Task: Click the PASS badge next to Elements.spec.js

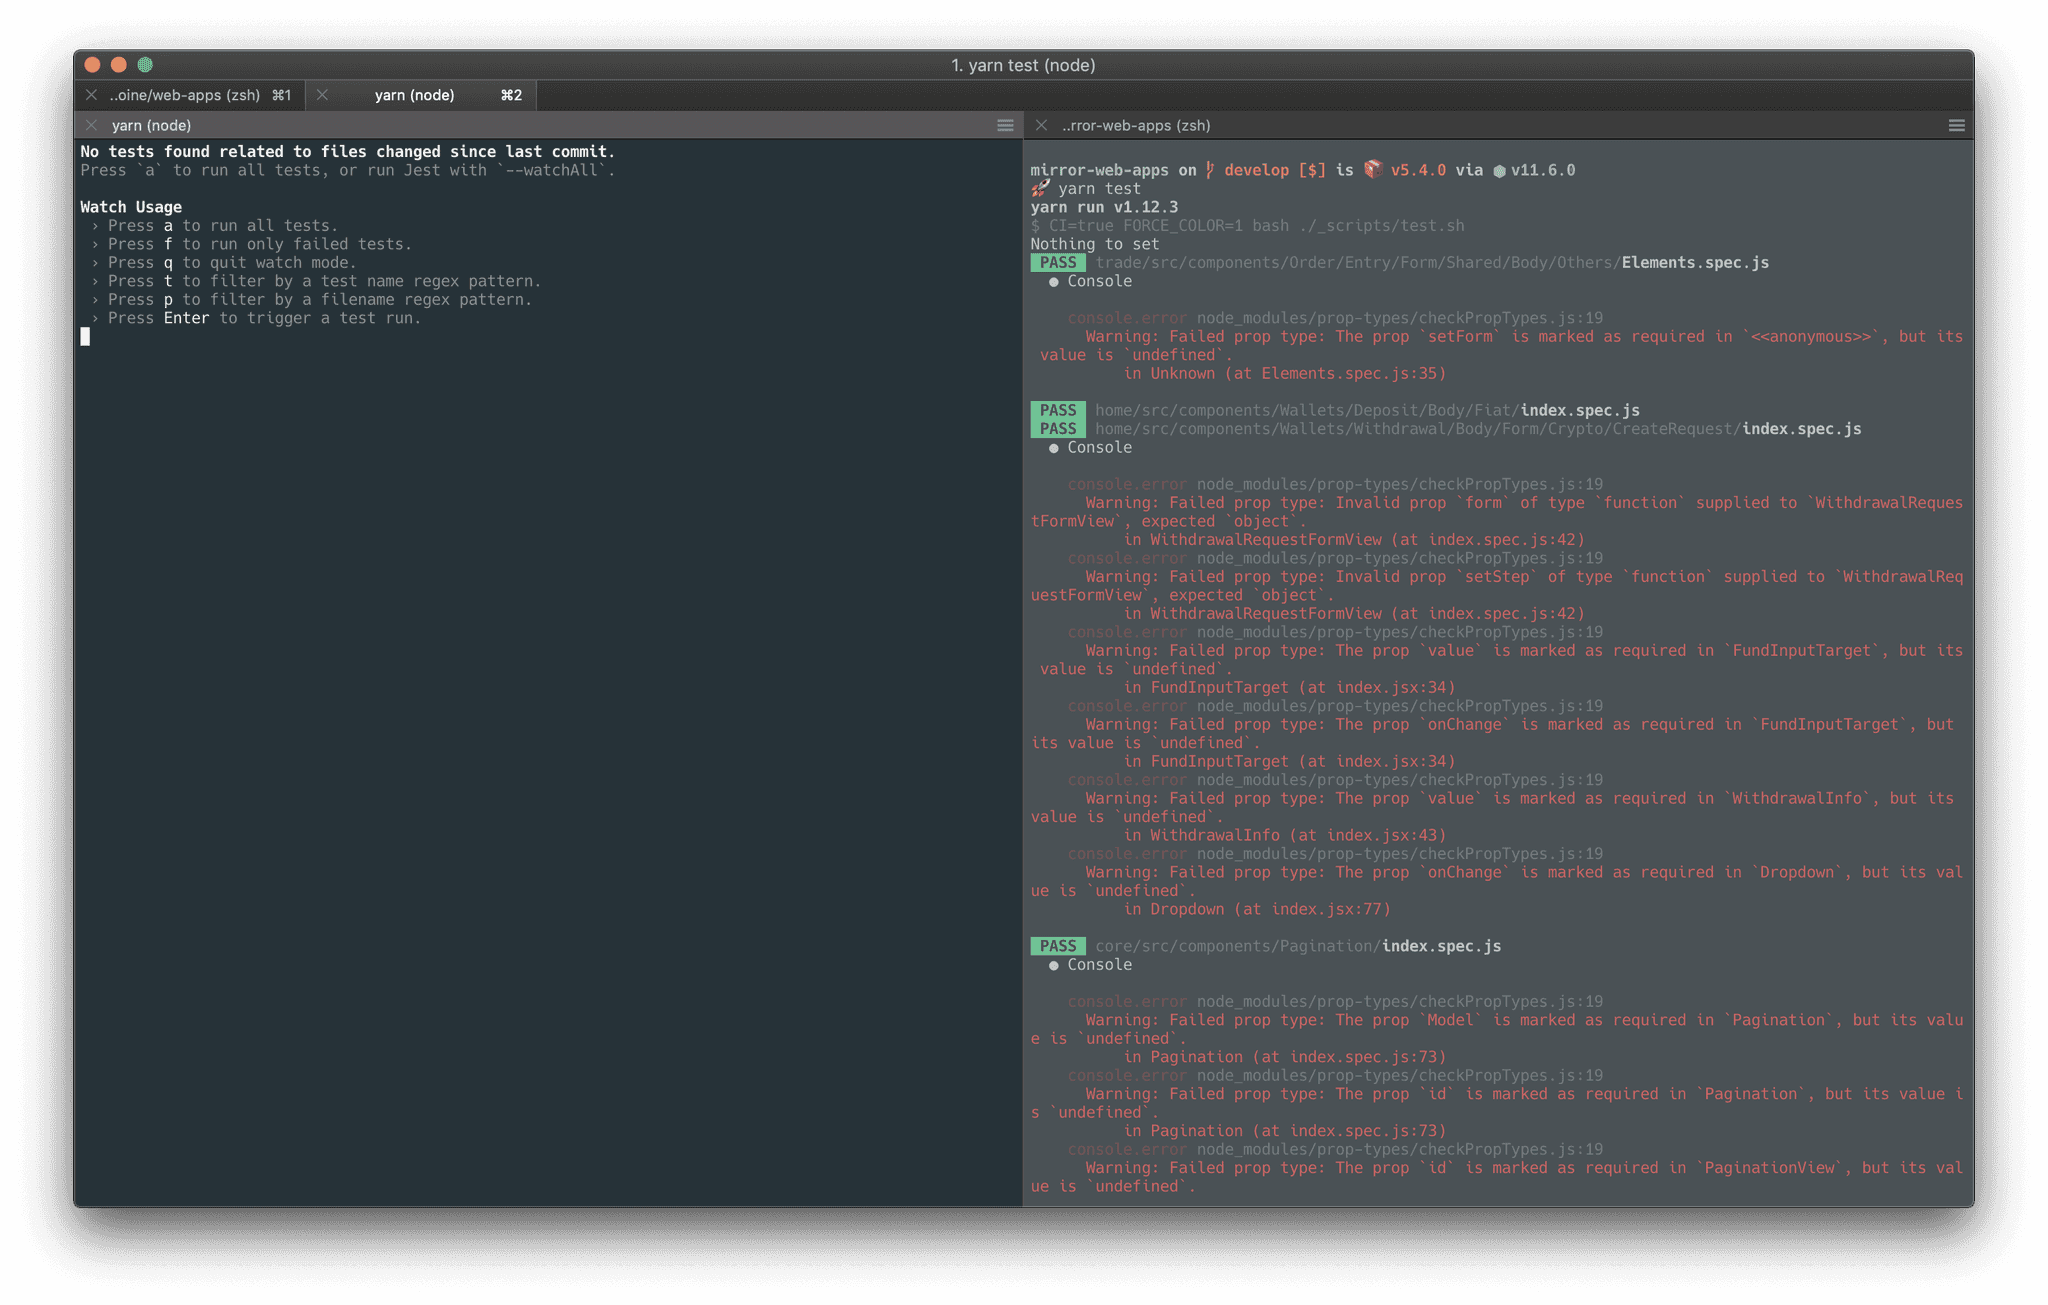Action: coord(1057,262)
